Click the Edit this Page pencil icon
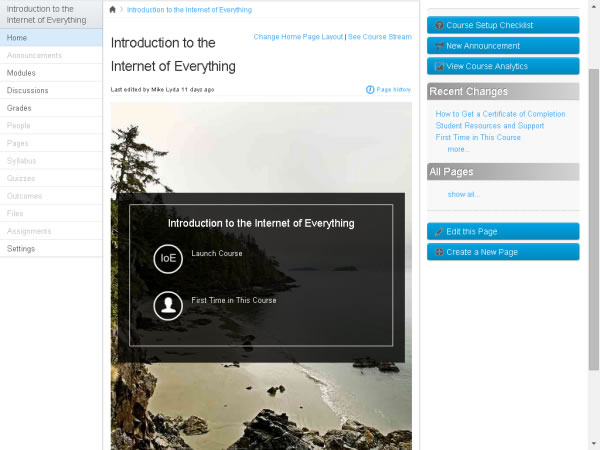This screenshot has width=600, height=450. 439,231
